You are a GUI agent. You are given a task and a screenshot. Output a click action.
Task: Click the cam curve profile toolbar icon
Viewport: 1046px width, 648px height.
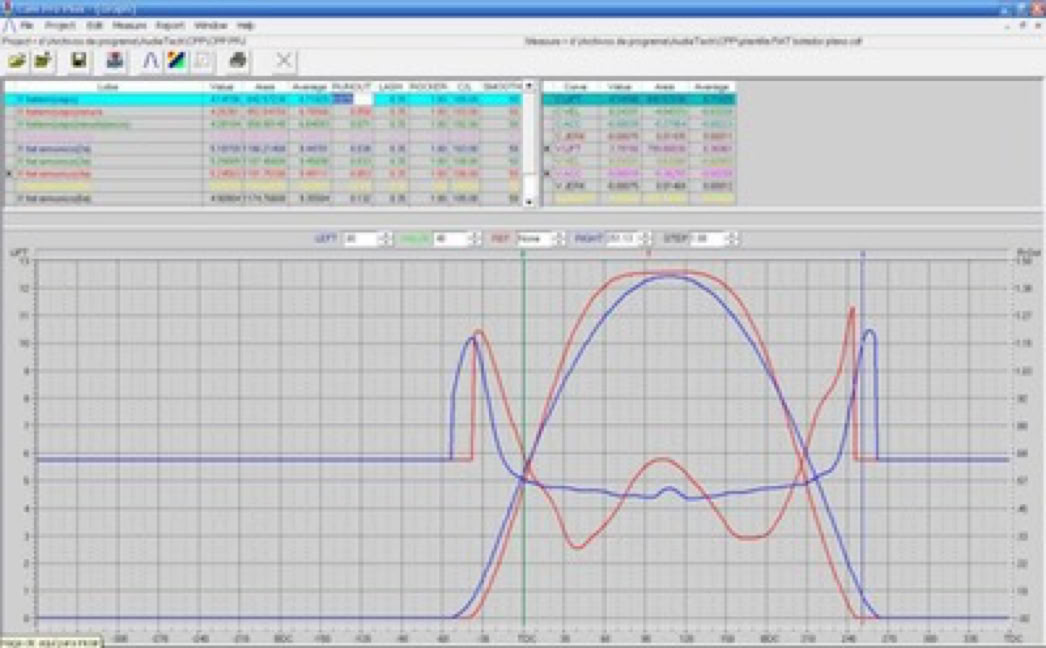tap(150, 61)
